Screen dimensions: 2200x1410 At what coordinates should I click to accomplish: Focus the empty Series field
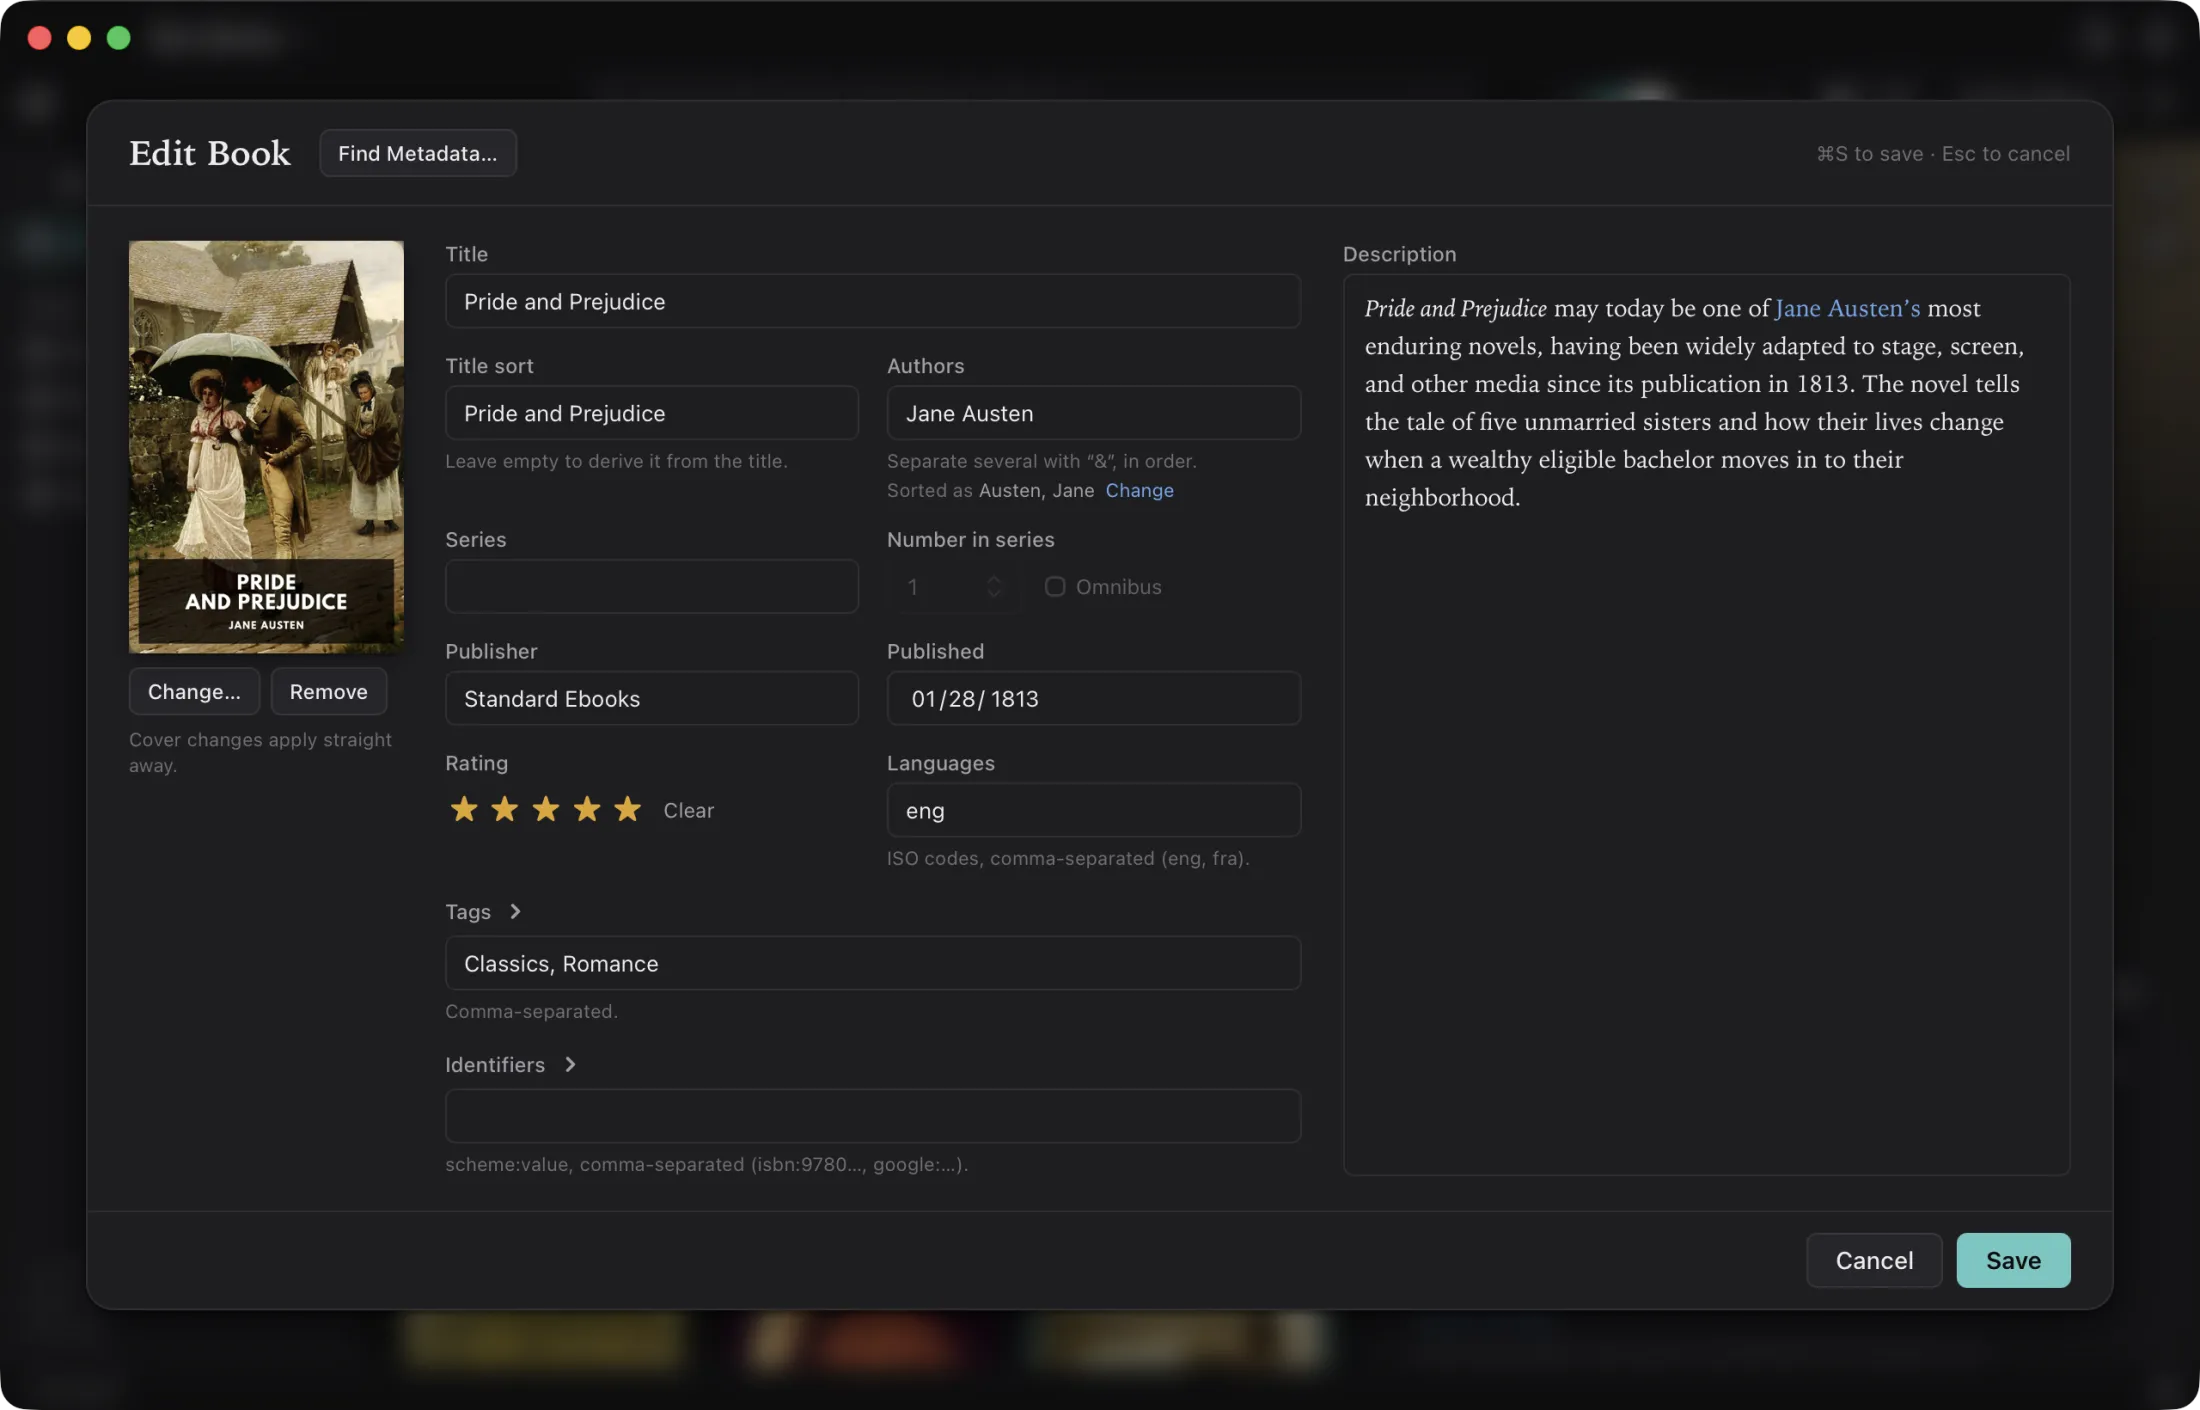[651, 586]
